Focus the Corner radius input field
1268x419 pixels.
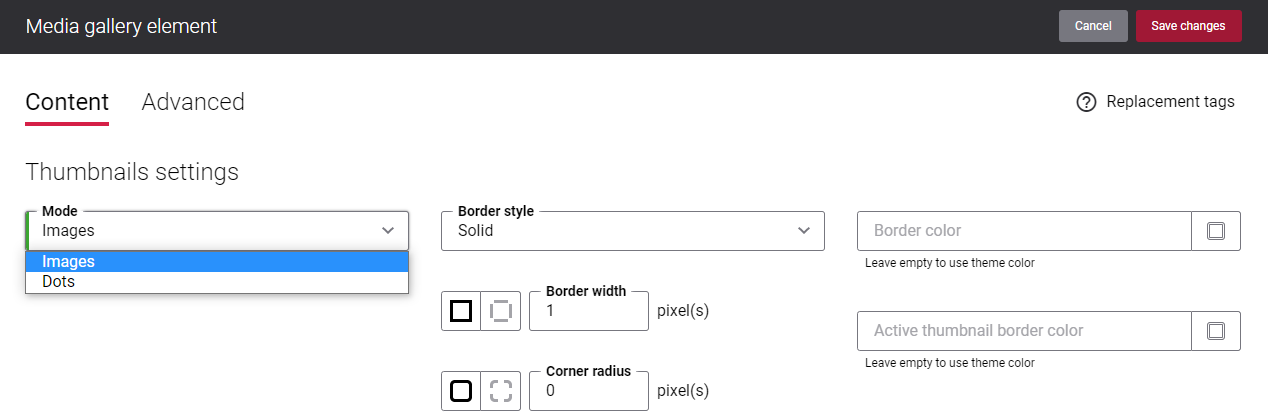tap(589, 391)
